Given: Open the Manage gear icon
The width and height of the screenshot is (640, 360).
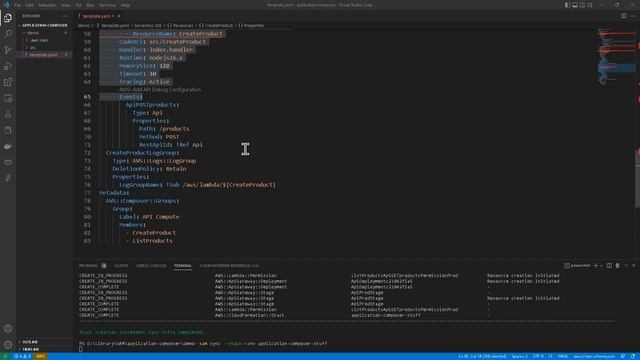Looking at the screenshot, I should tap(8, 344).
